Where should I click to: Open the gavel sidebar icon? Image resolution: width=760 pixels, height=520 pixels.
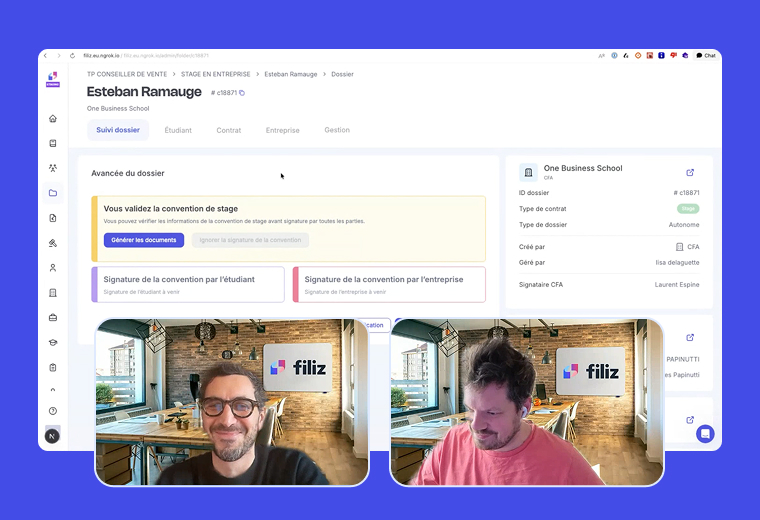coord(53,243)
